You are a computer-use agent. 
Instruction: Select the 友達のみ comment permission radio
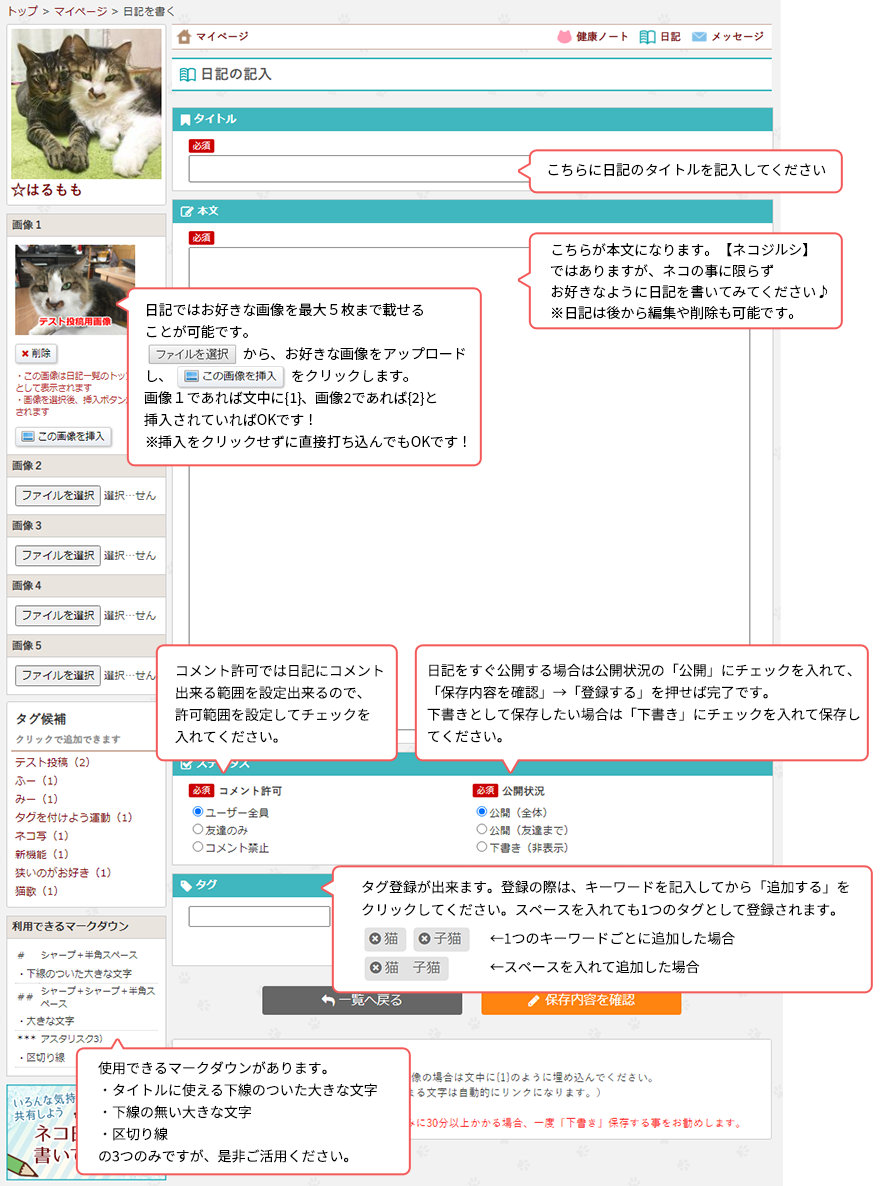(198, 830)
